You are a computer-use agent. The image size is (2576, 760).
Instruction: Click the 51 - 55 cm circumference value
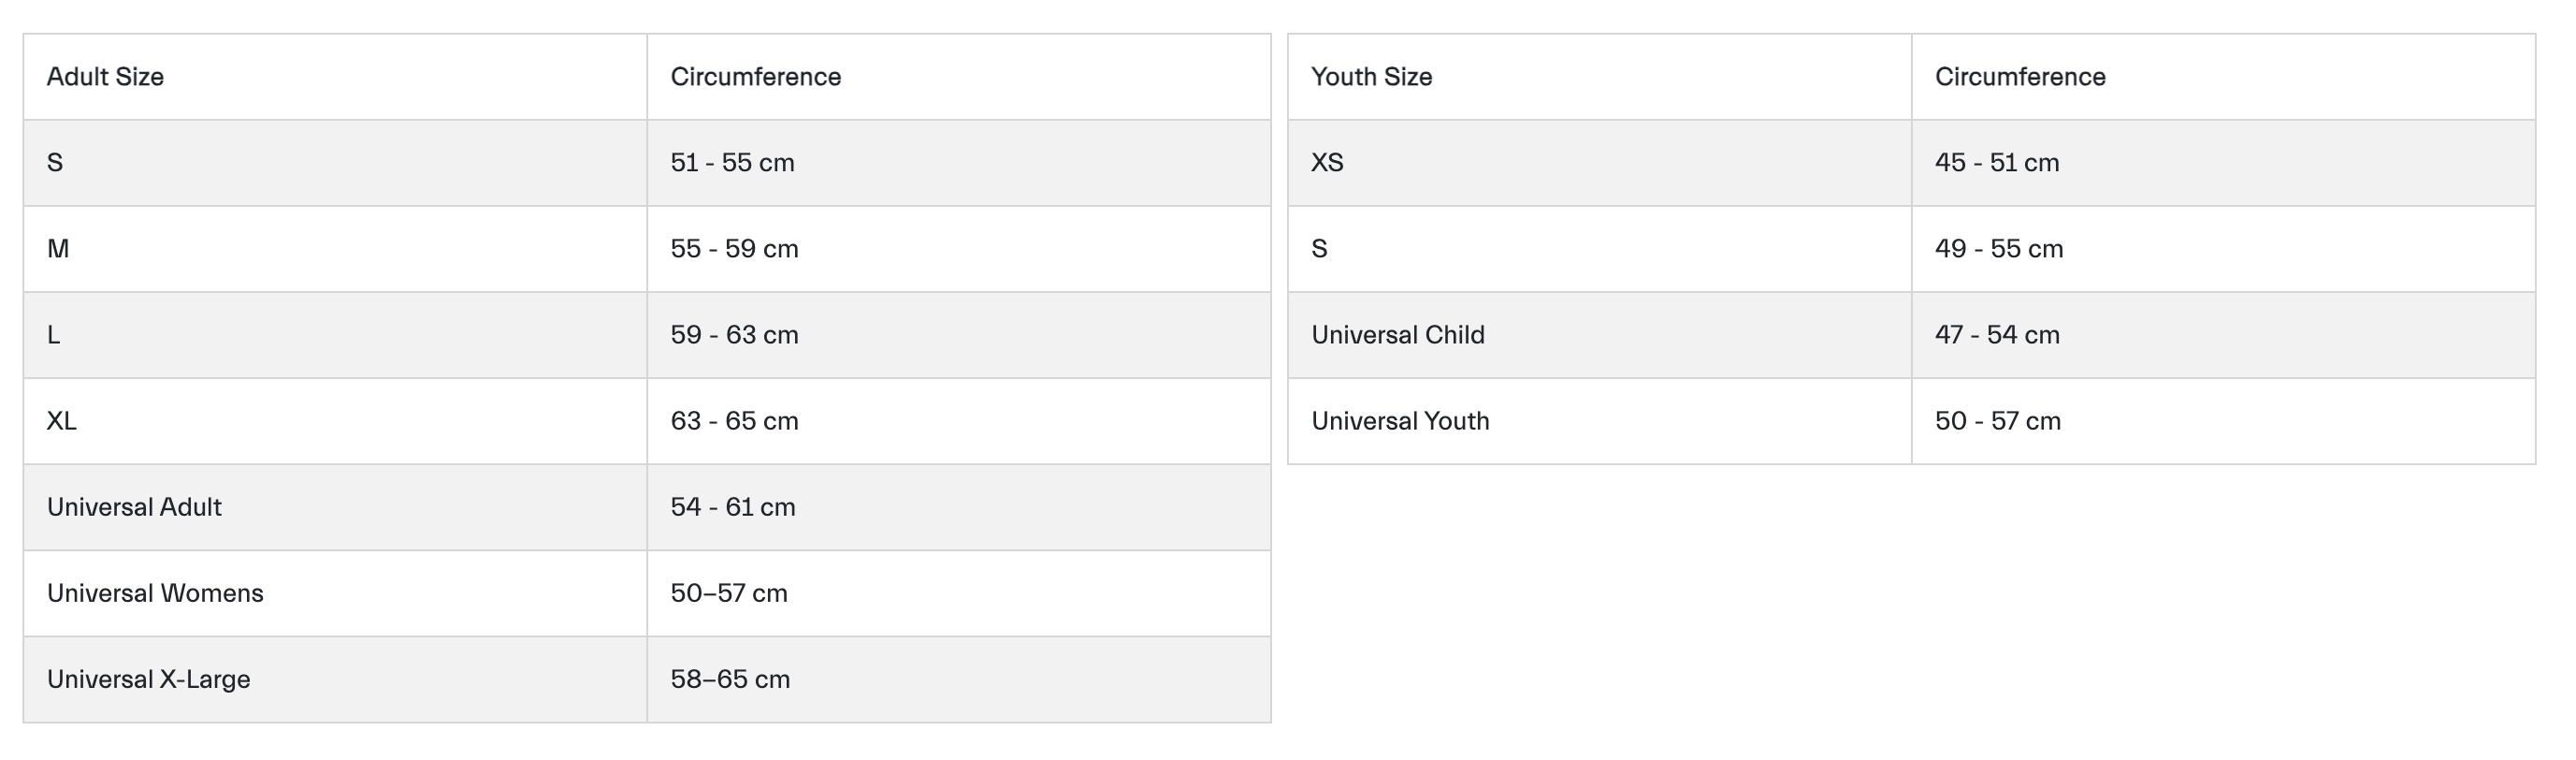(732, 163)
